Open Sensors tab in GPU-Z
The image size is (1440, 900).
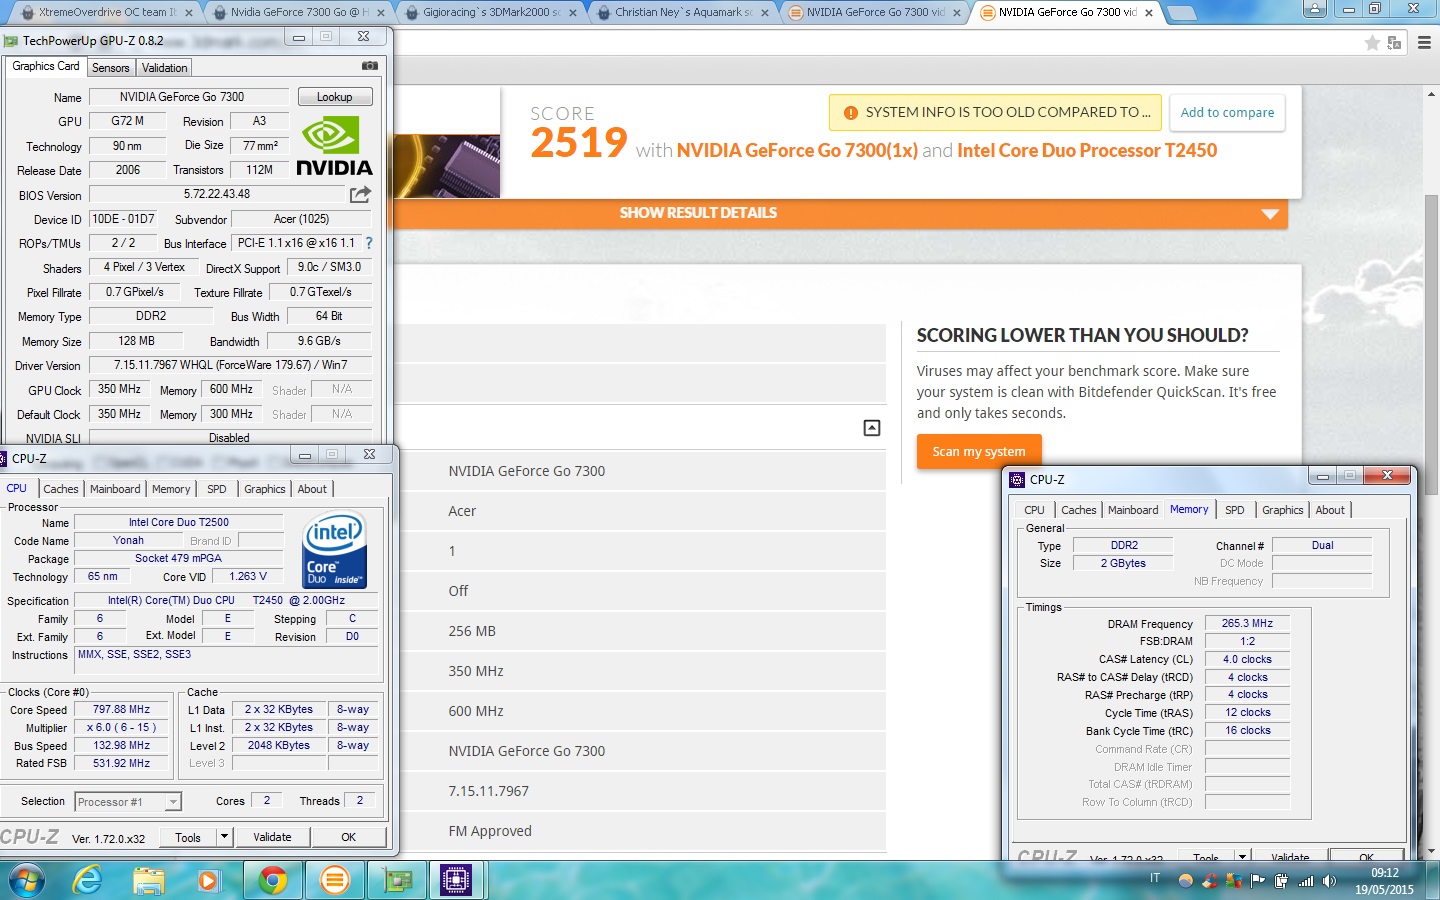coord(111,68)
